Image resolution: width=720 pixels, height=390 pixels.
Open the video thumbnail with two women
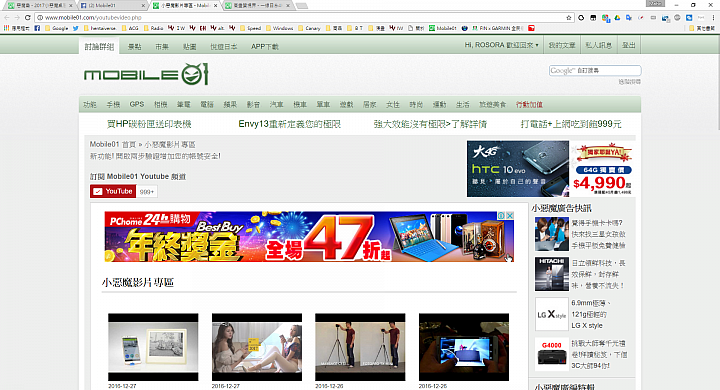click(257, 347)
